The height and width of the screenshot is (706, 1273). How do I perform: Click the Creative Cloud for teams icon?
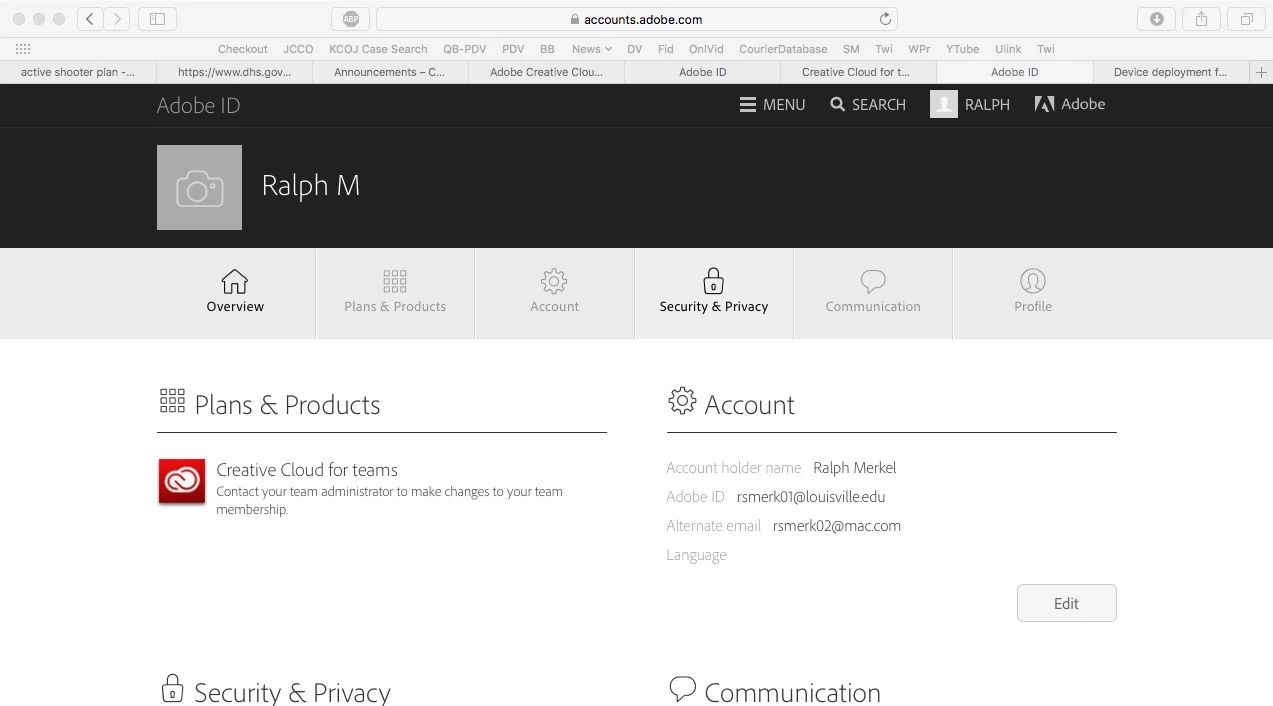tap(182, 481)
